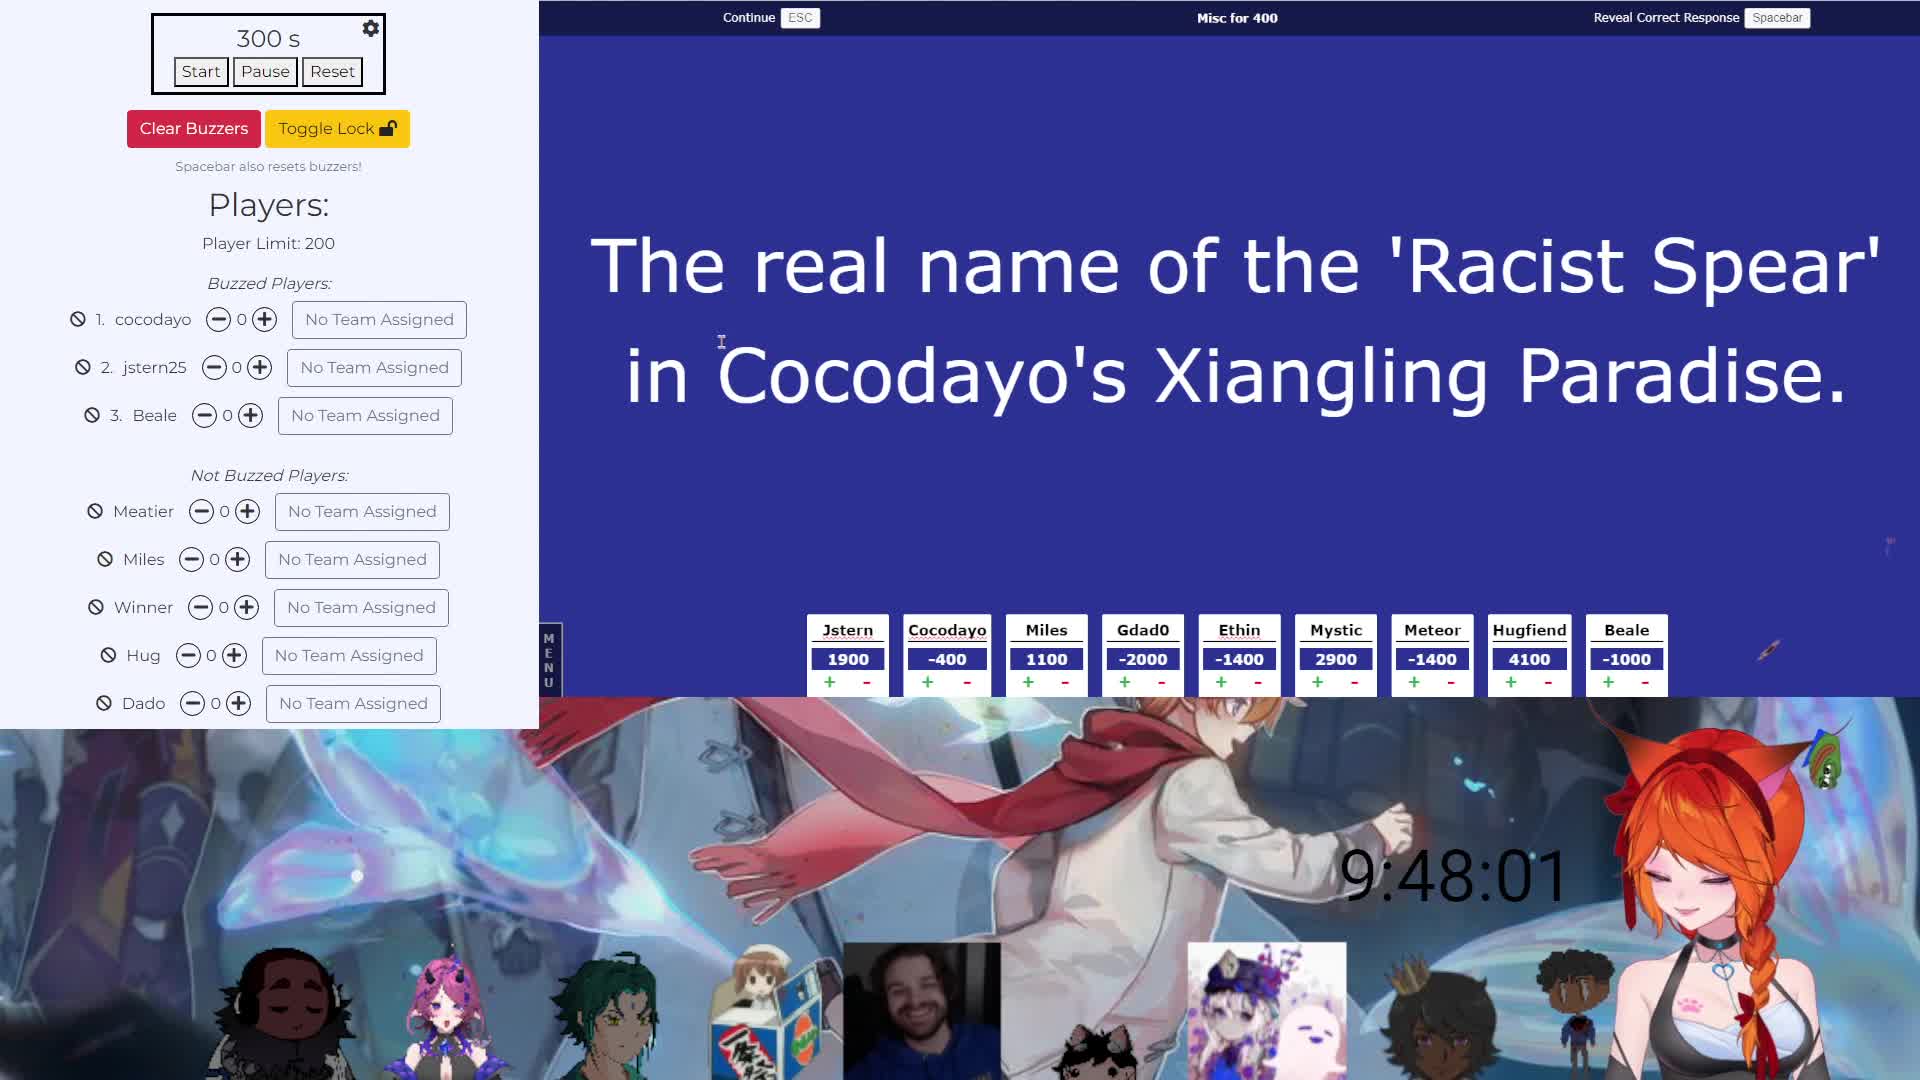Add points to Ethin scoreboard card
The height and width of the screenshot is (1080, 1920).
(x=1221, y=682)
